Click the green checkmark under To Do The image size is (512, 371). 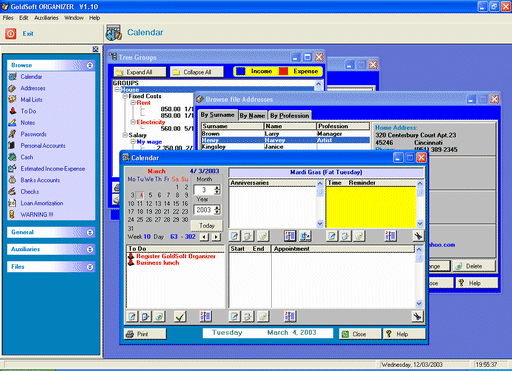[x=180, y=316]
